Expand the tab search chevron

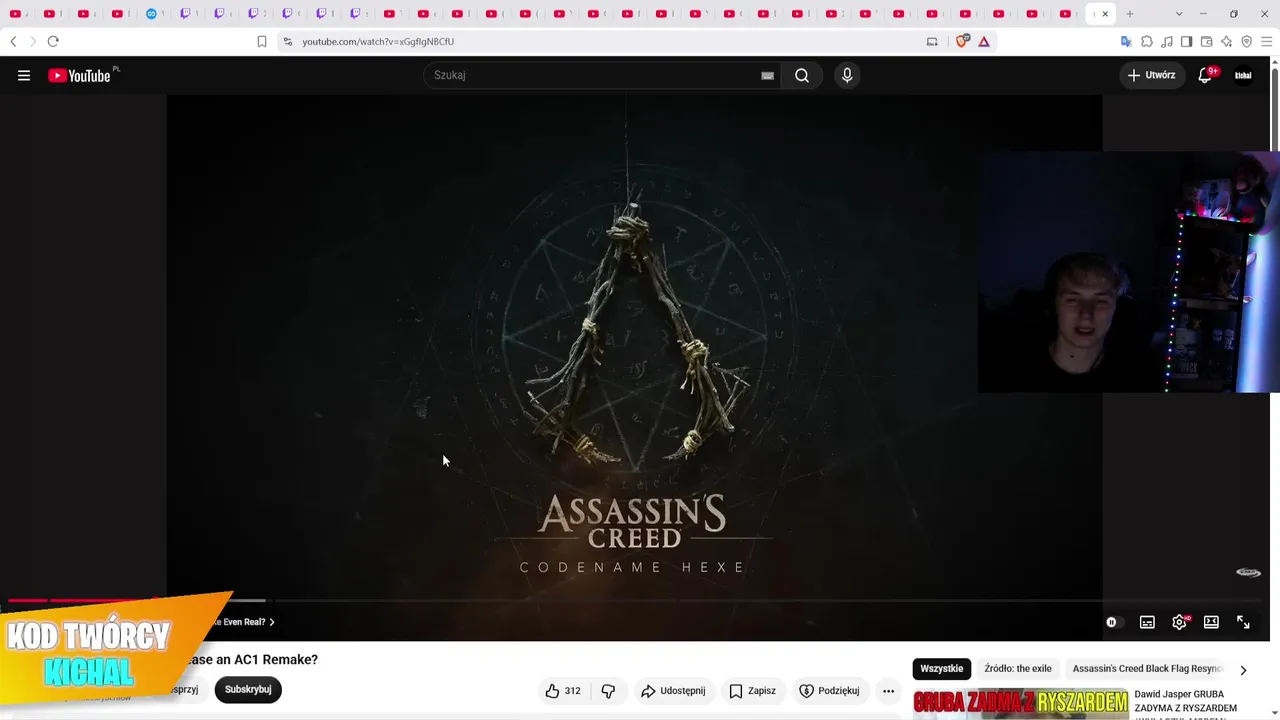pos(1179,14)
